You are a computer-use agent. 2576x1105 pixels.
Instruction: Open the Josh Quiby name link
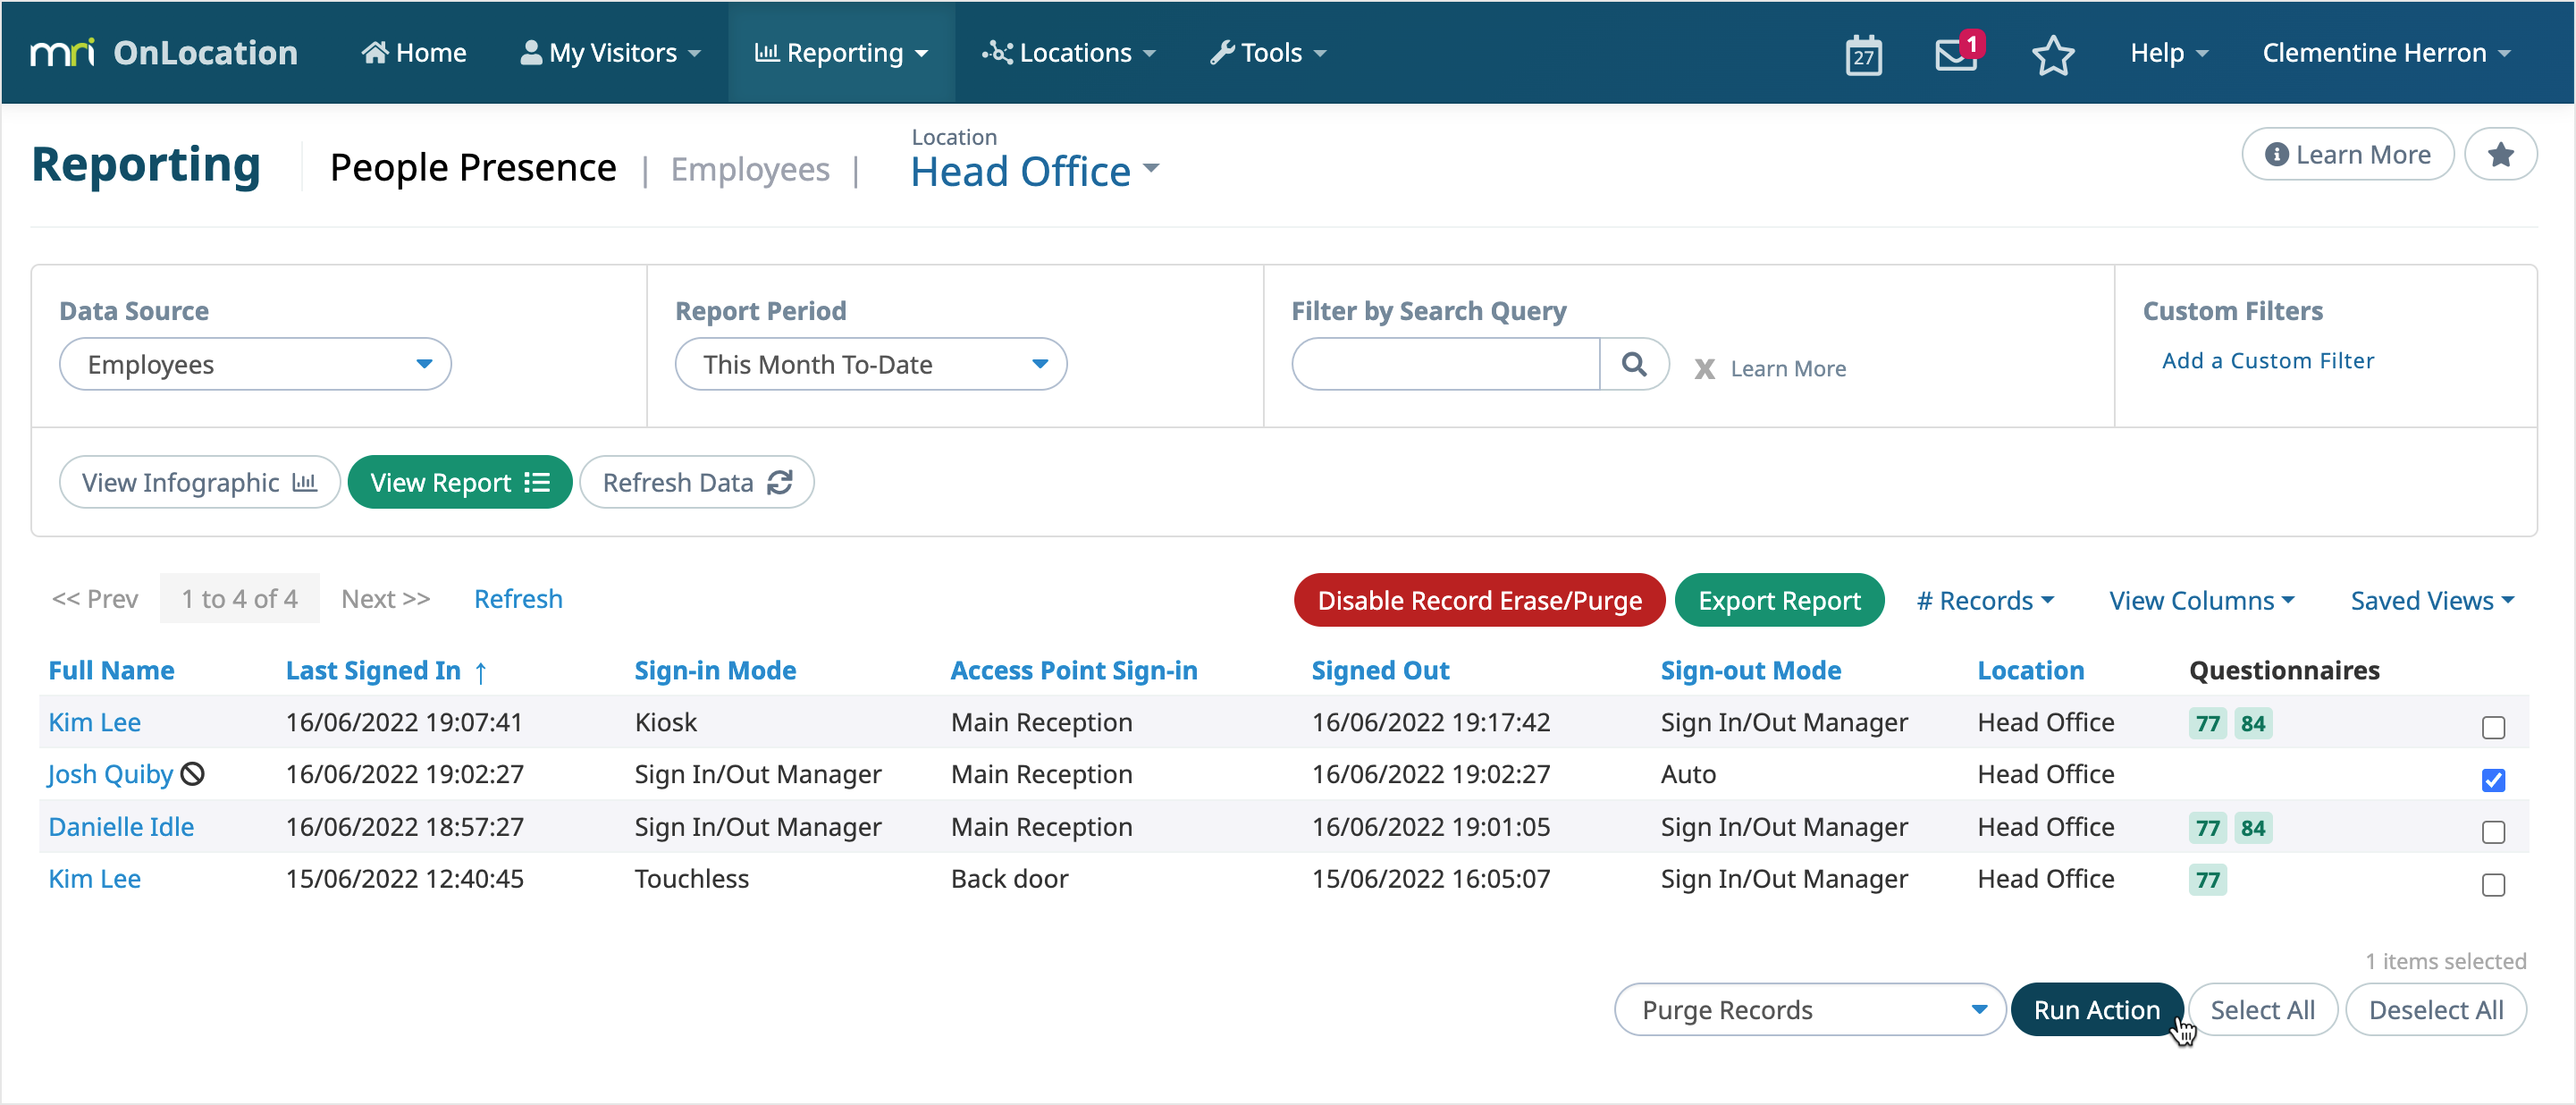pyautogui.click(x=110, y=773)
